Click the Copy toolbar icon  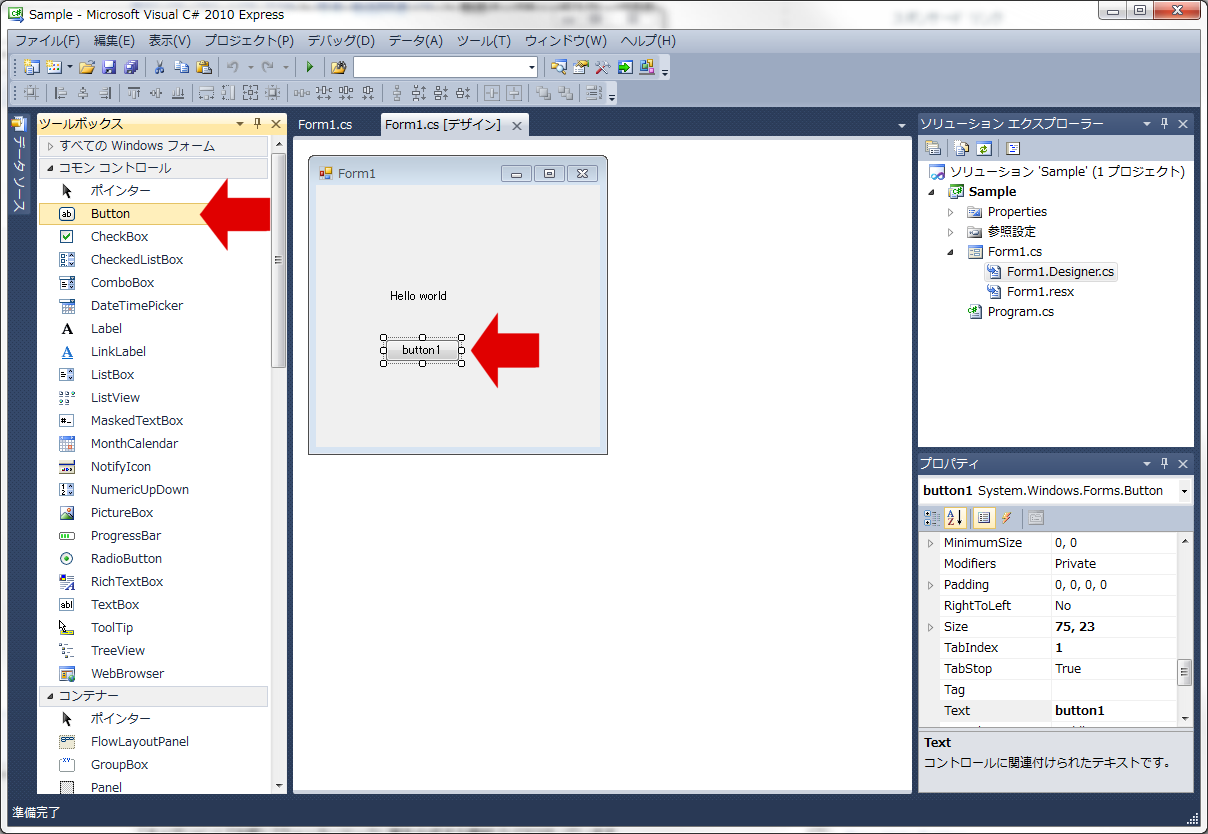click(x=181, y=67)
